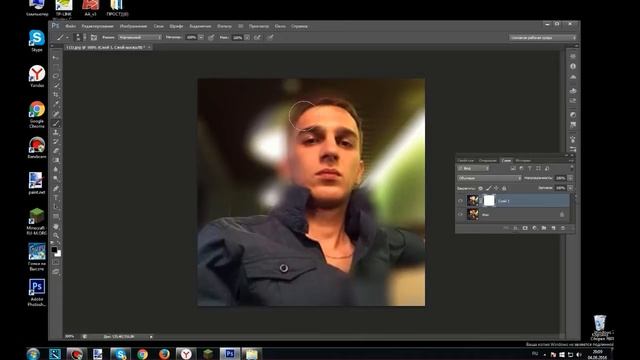Click Add layer mask button

pyautogui.click(x=525, y=228)
